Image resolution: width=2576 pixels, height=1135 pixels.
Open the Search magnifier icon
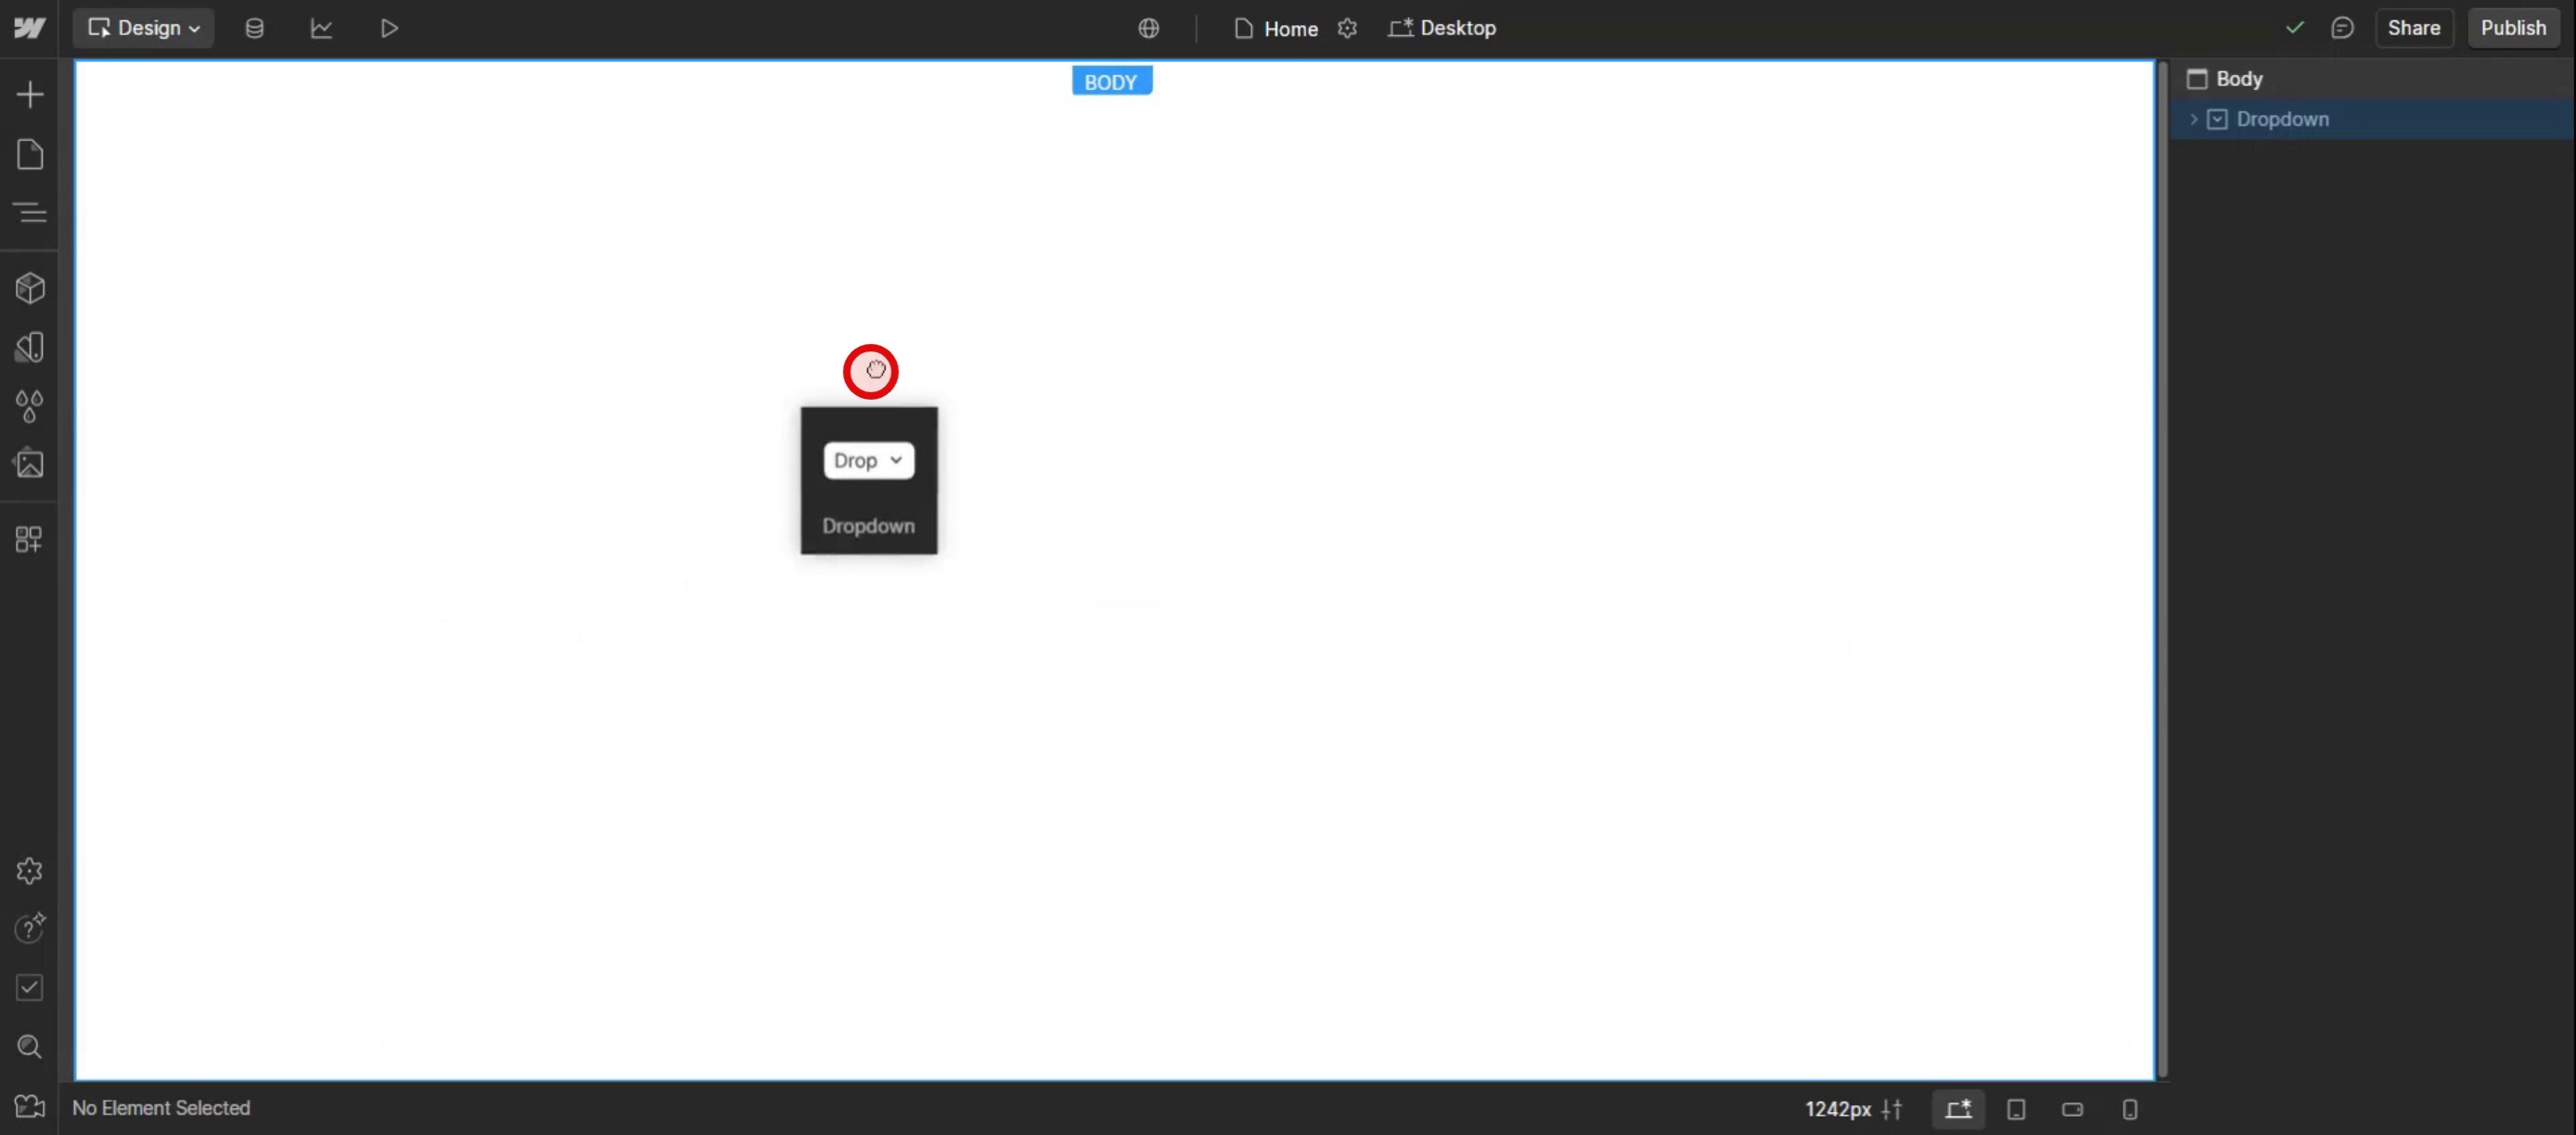[x=30, y=1046]
